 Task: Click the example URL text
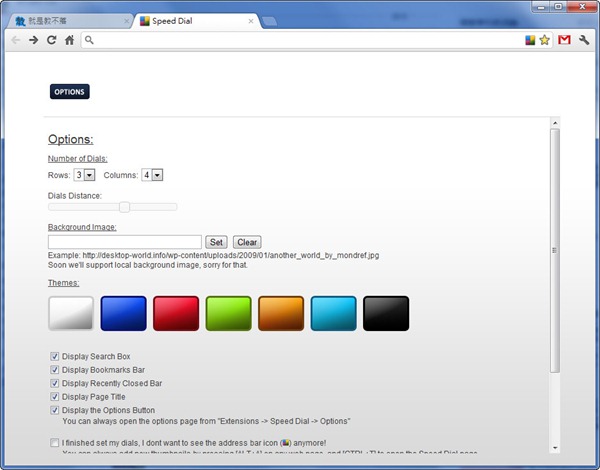point(231,255)
